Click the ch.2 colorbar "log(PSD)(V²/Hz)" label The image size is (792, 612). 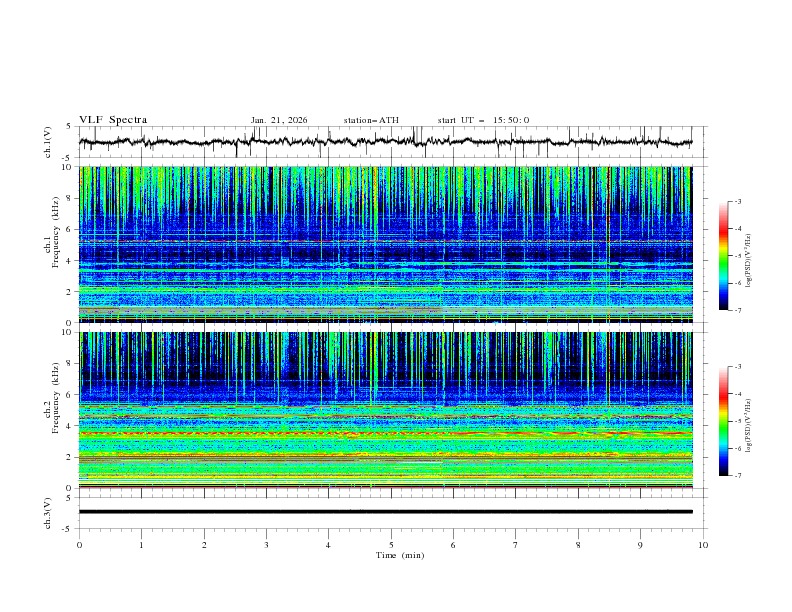(x=749, y=426)
